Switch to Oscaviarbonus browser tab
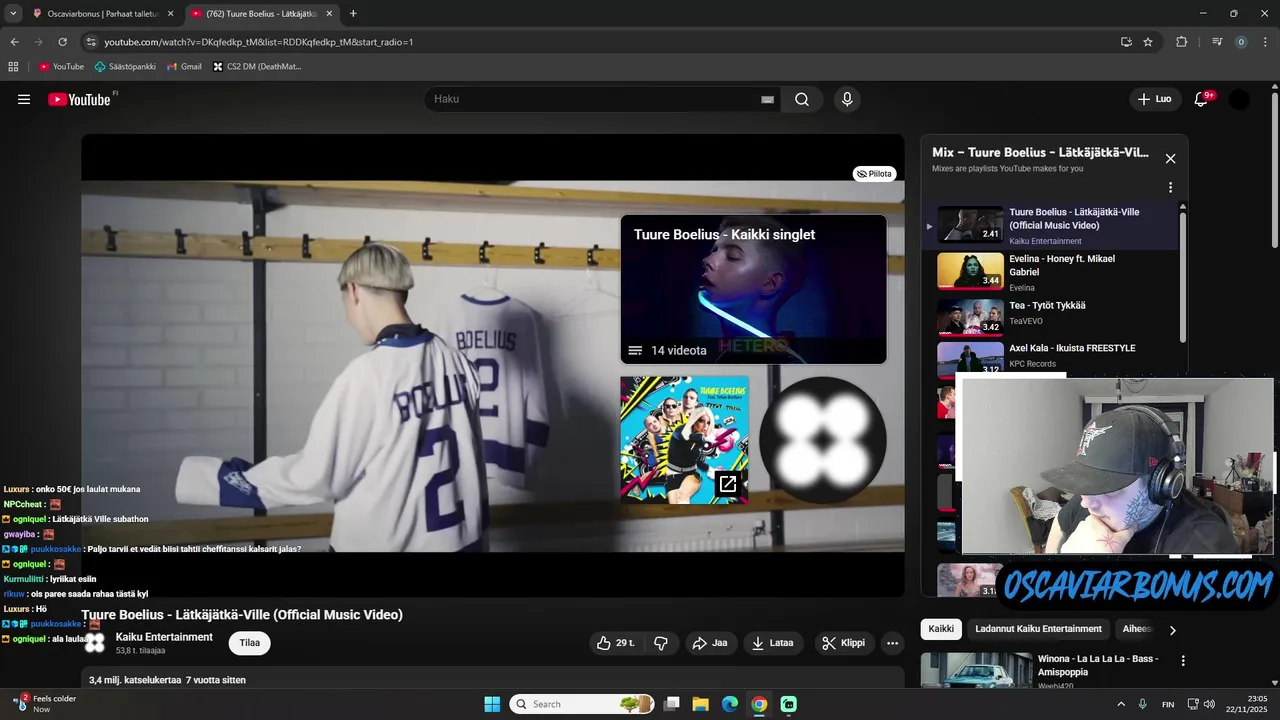The width and height of the screenshot is (1280, 720). pyautogui.click(x=104, y=14)
